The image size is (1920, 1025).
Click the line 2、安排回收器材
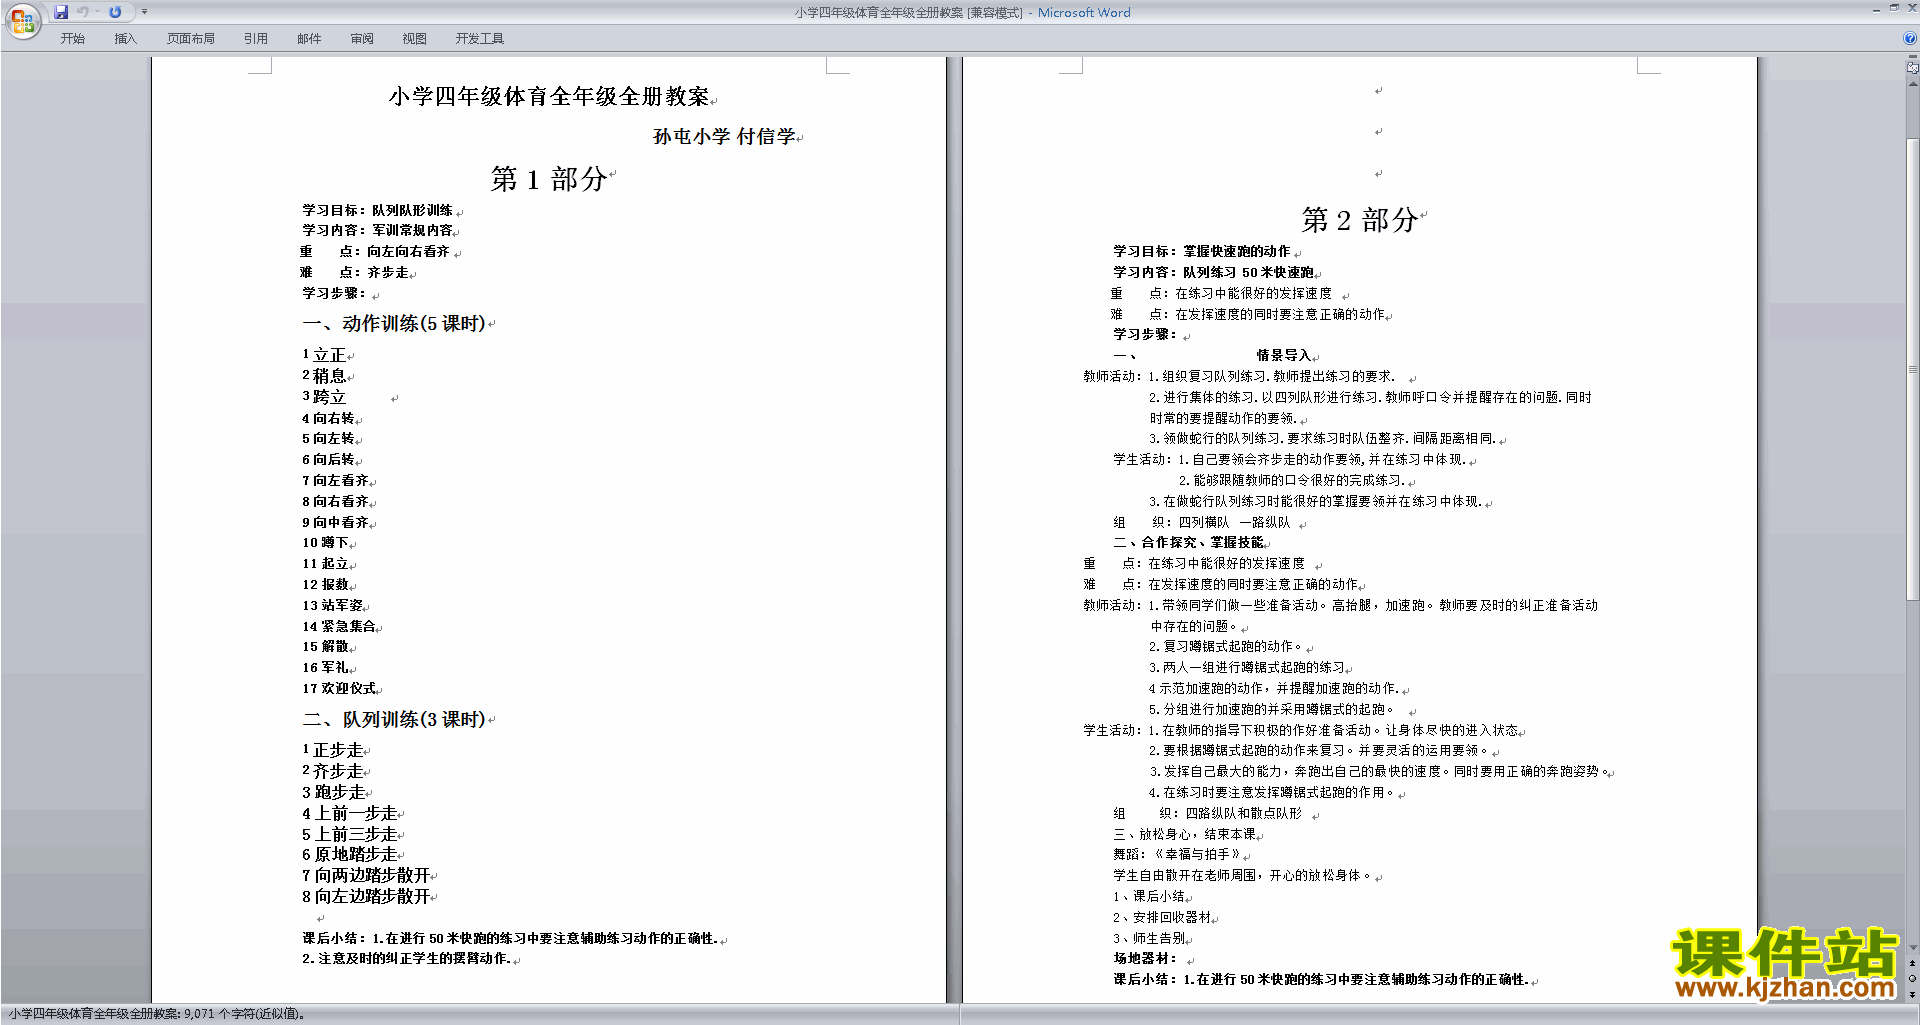click(x=1162, y=917)
